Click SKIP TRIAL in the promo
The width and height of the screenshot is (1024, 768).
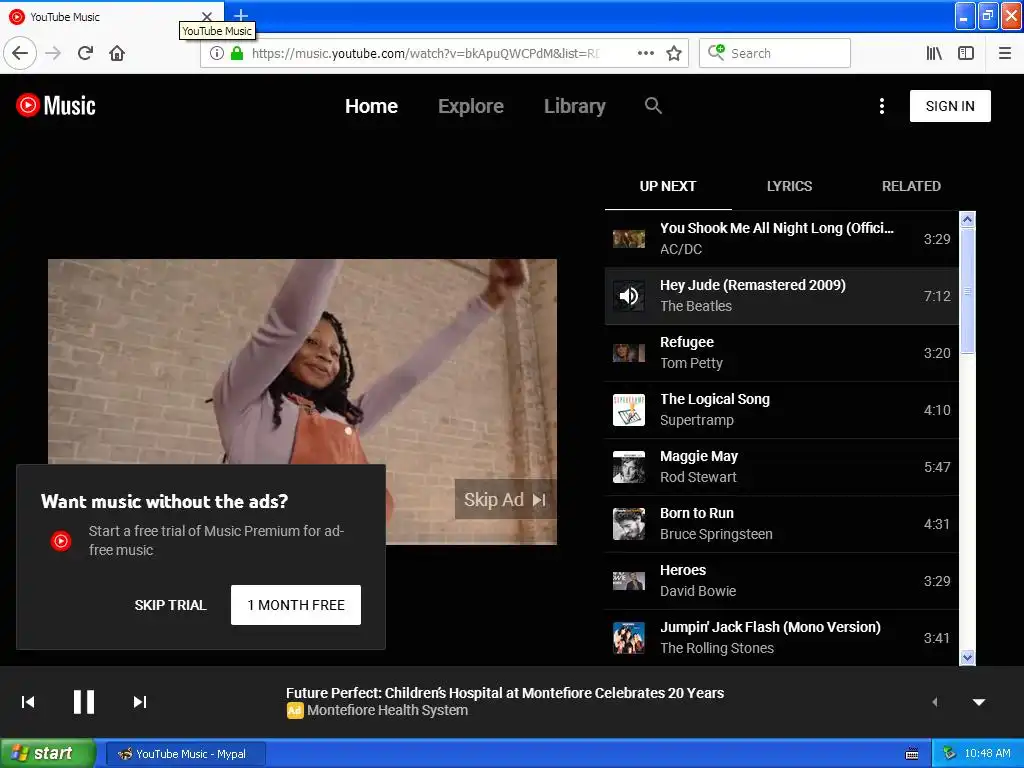[170, 605]
